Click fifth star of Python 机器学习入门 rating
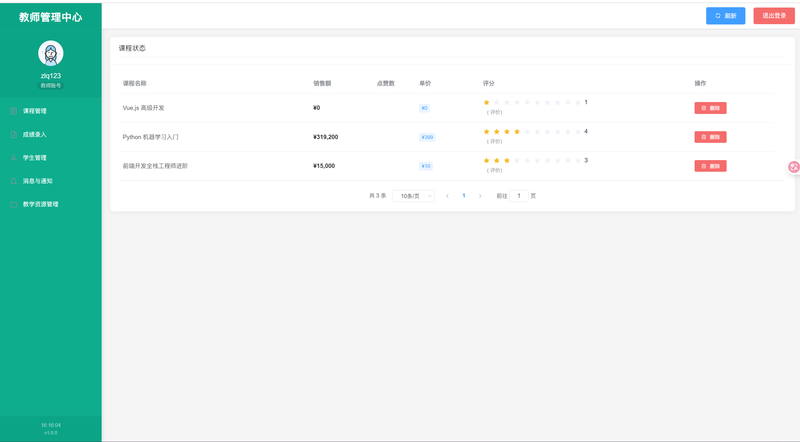The height and width of the screenshot is (442, 800). pos(527,132)
